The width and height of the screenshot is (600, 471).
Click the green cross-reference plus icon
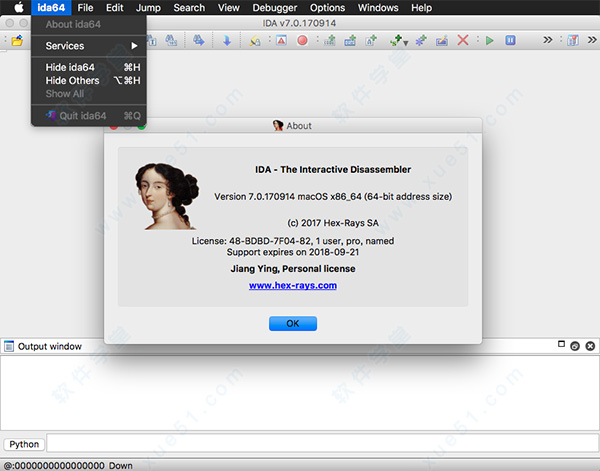(x=396, y=40)
